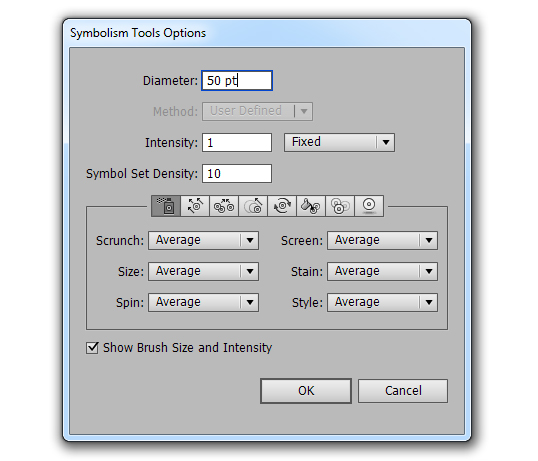Click the OK button
Image resolution: width=538 pixels, height=461 pixels.
point(306,391)
